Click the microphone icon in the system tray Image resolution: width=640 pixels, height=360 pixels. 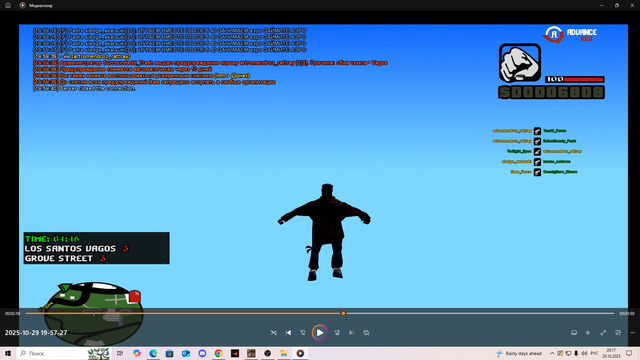click(x=576, y=353)
